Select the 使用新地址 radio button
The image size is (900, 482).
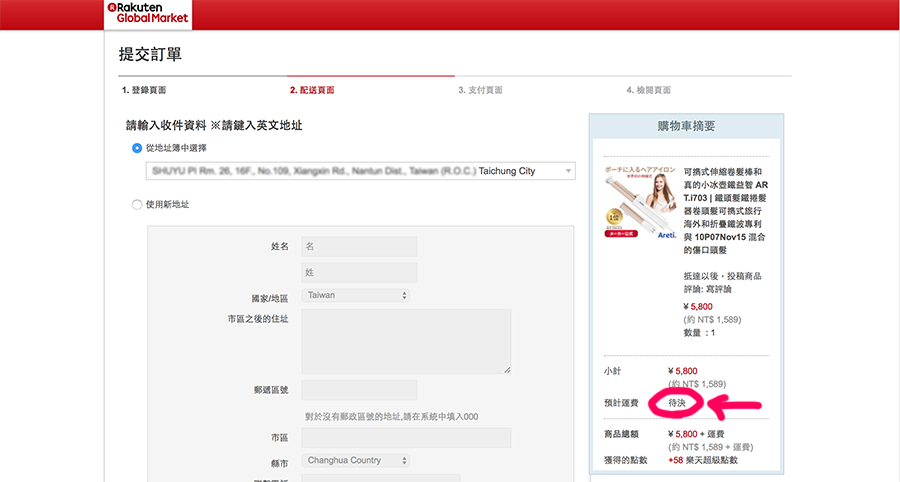click(x=138, y=204)
